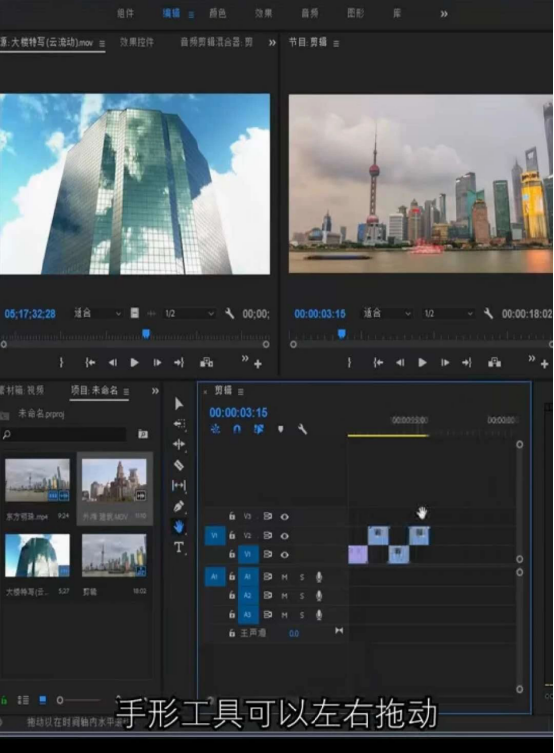Open source monitor zoom level dropdown

coord(97,314)
